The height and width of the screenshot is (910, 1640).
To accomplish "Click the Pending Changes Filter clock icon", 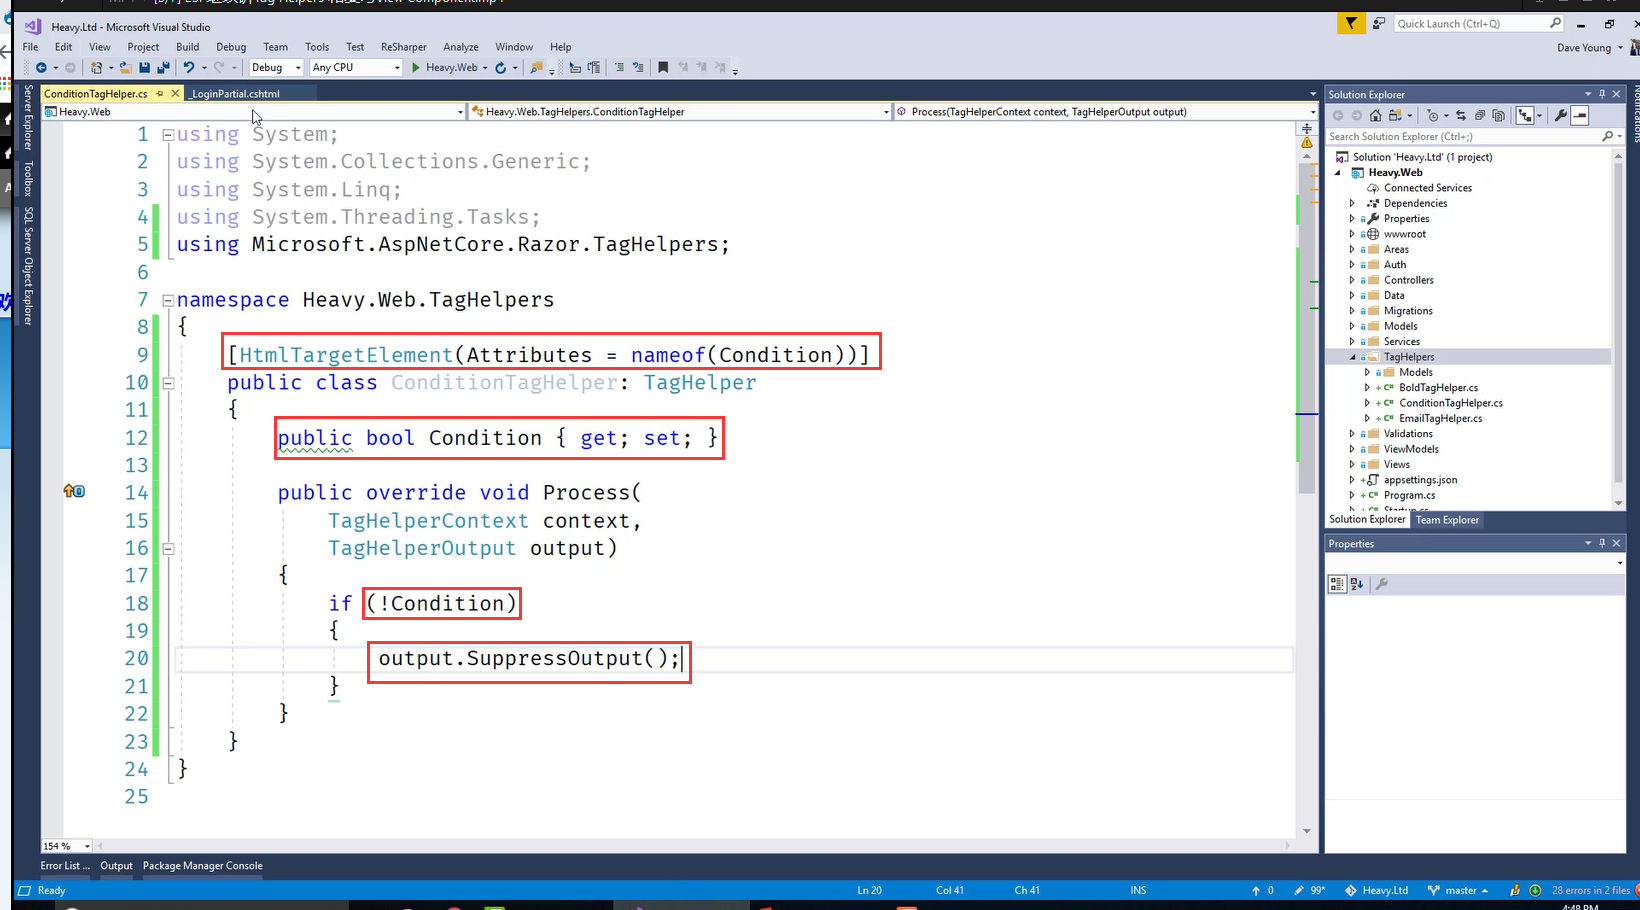I will coord(1433,115).
